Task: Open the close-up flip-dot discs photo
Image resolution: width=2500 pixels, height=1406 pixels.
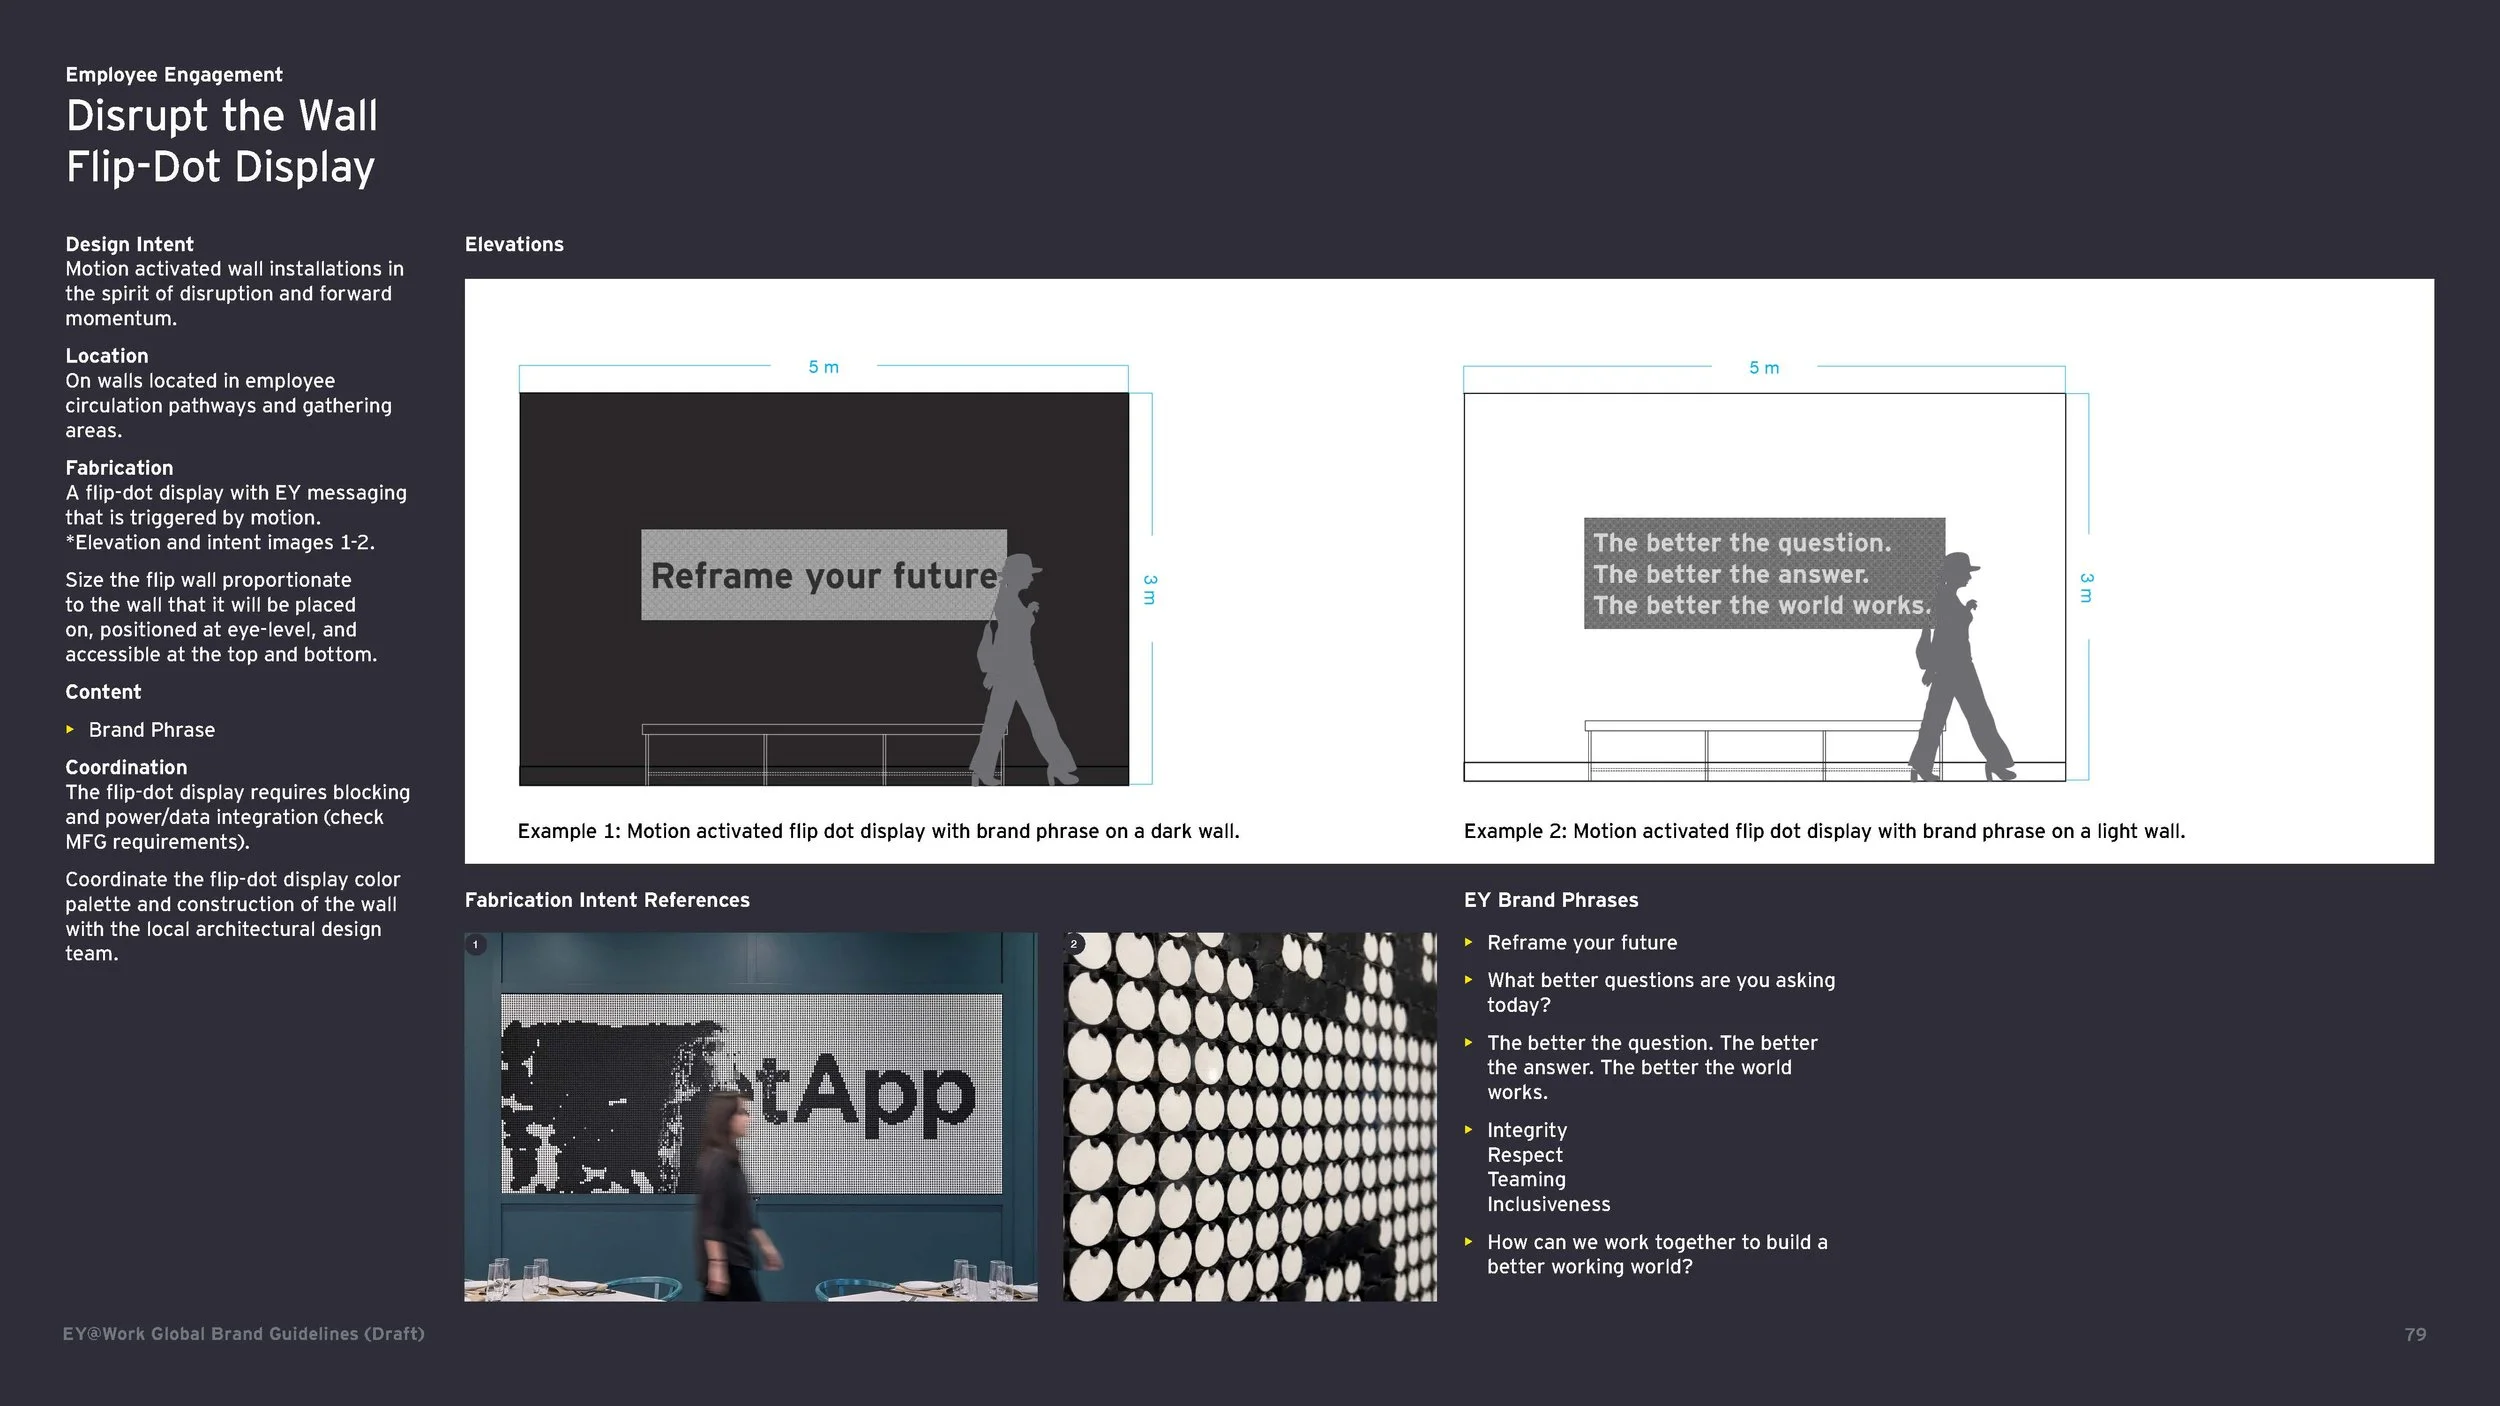Action: (1249, 1116)
